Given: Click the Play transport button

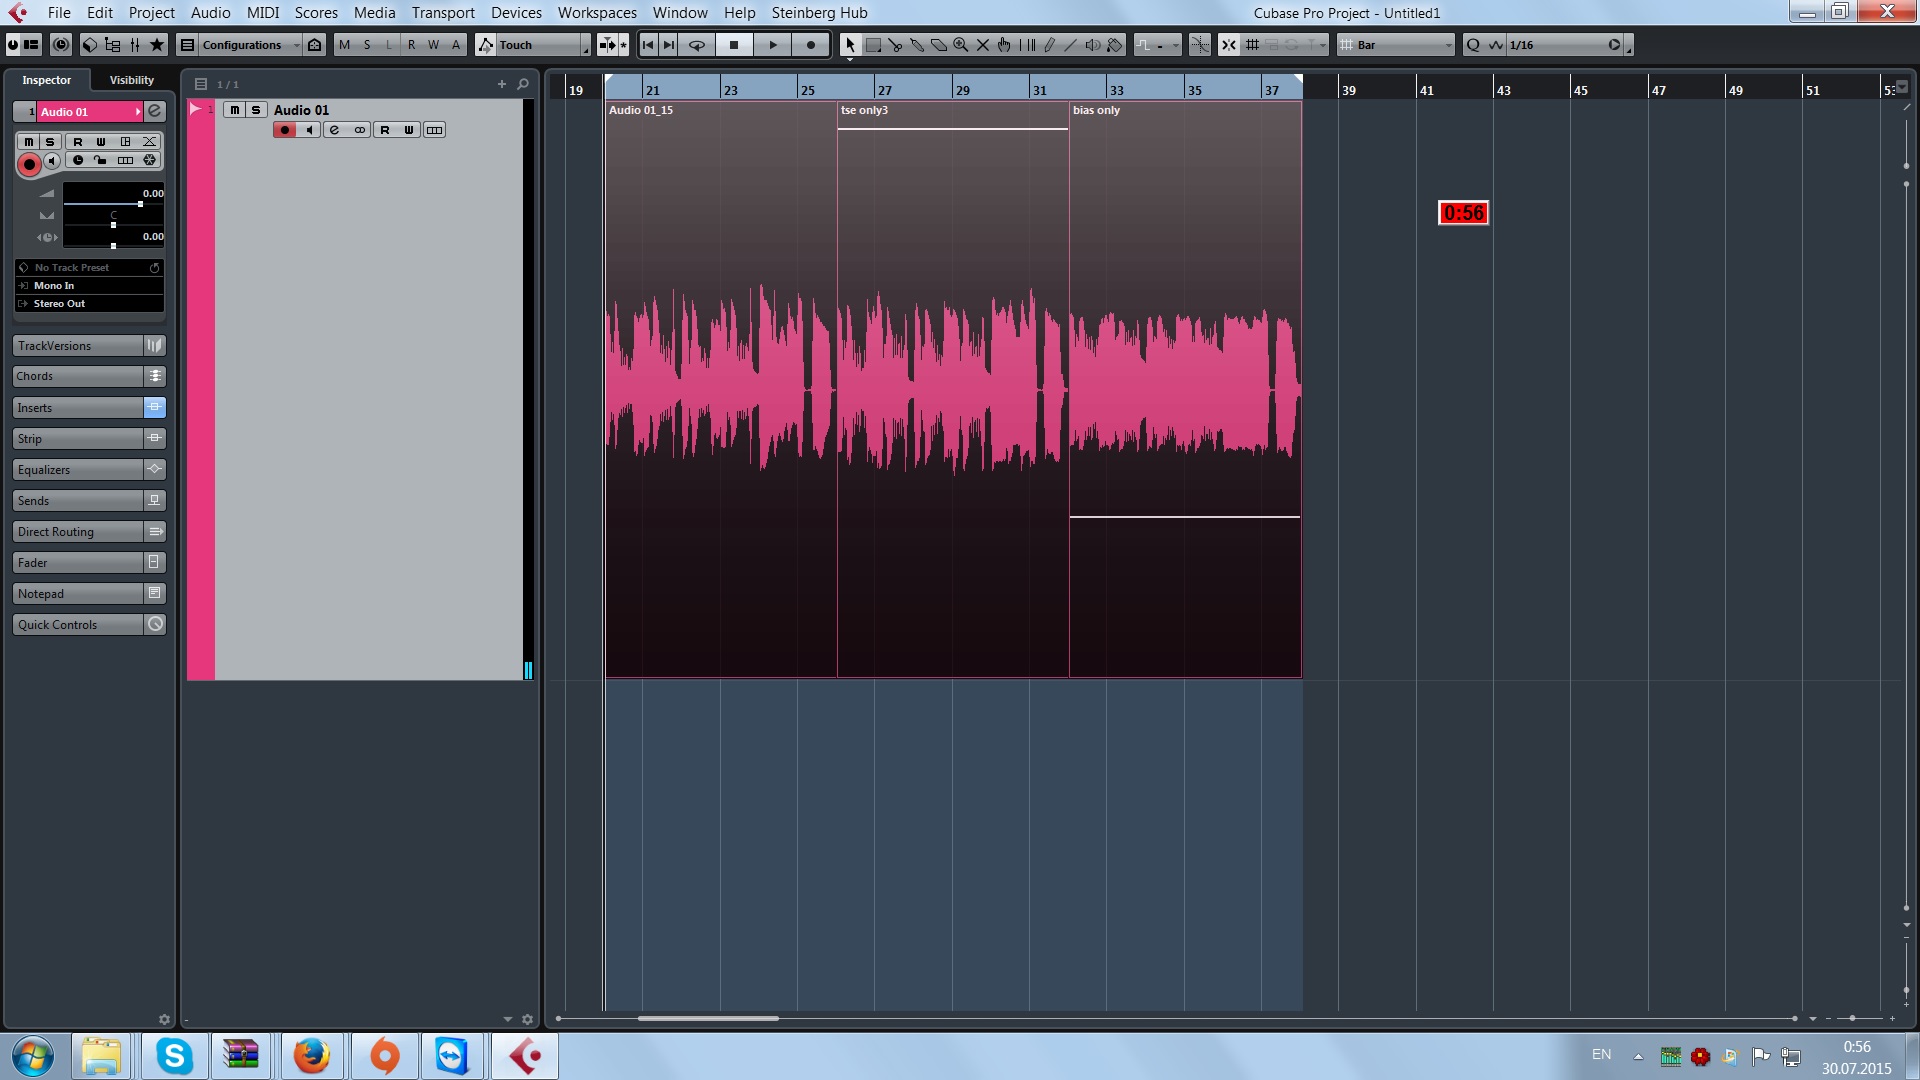Looking at the screenshot, I should pos(772,45).
